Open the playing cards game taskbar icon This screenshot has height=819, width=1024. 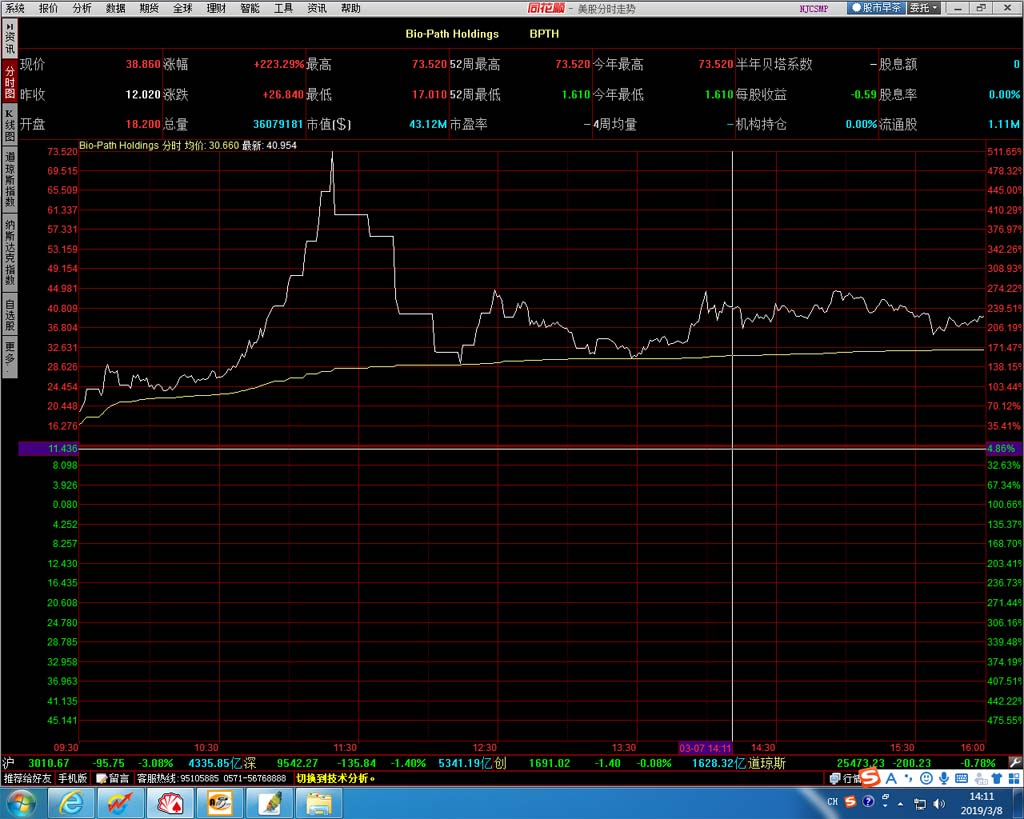[170, 803]
